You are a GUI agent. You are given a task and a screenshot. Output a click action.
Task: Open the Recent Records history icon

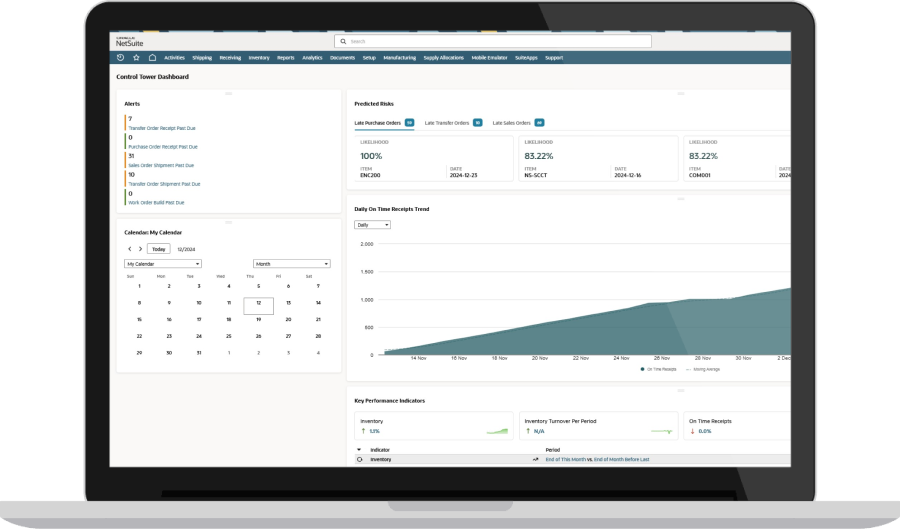coord(121,58)
